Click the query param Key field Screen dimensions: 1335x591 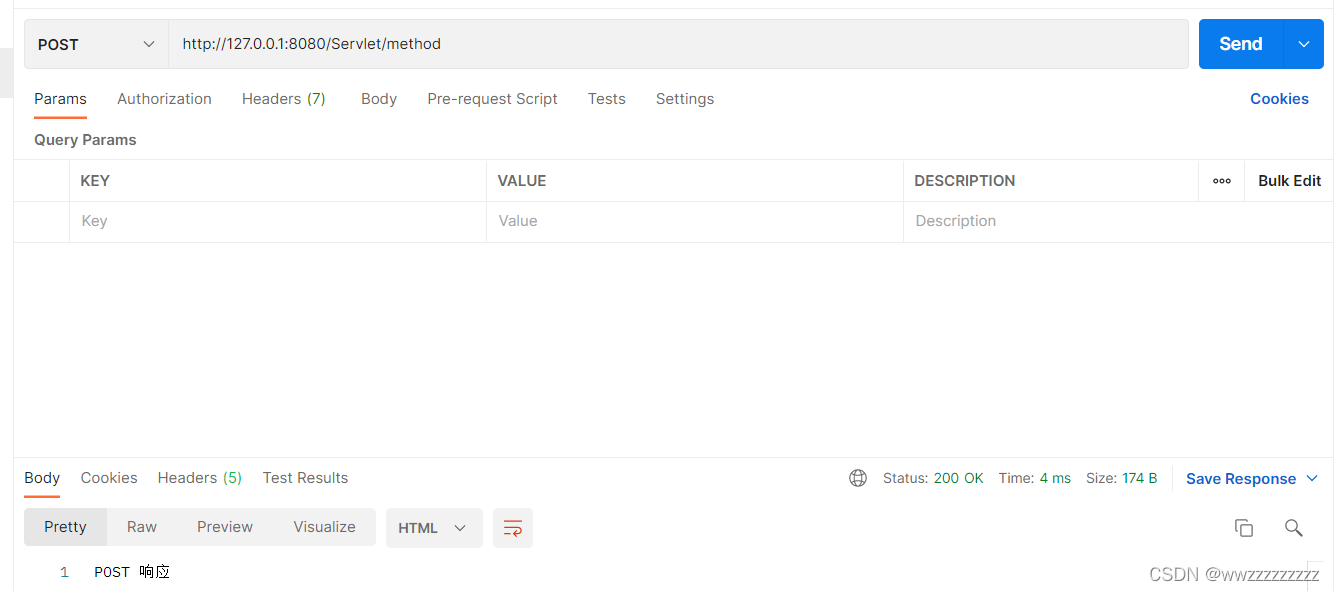tap(278, 221)
